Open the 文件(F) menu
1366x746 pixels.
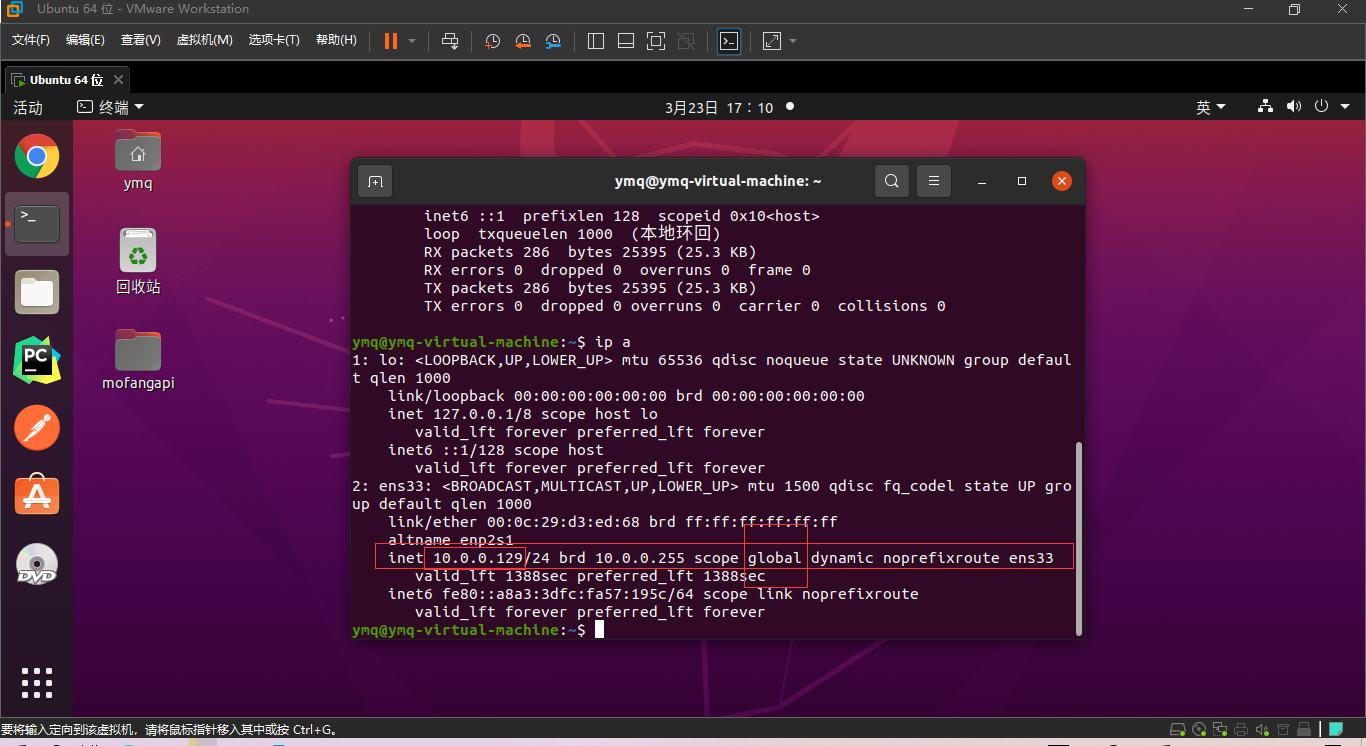(31, 40)
